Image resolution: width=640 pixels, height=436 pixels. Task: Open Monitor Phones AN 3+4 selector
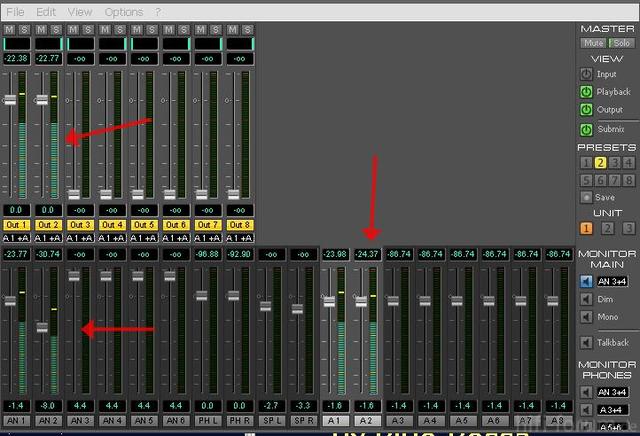(612, 392)
